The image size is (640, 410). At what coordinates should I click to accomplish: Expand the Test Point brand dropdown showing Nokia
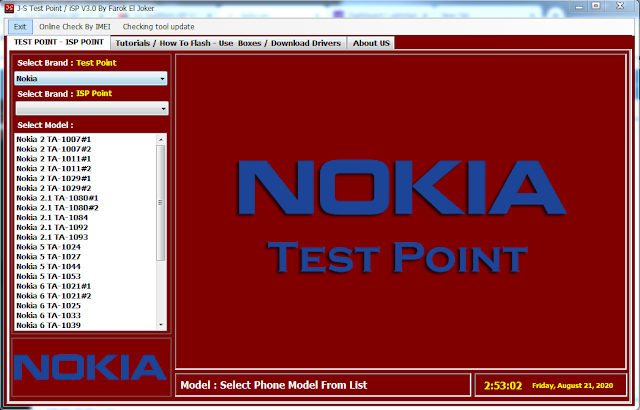point(91,78)
